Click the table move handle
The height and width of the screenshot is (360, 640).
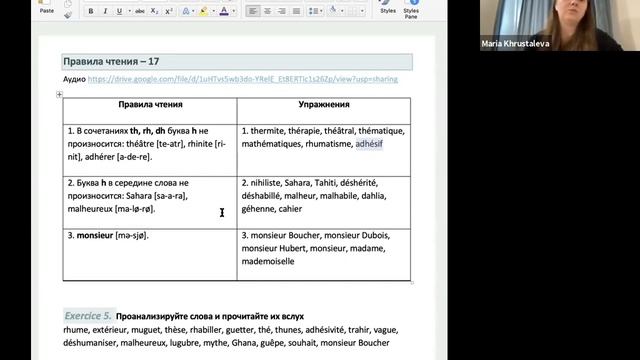59,95
